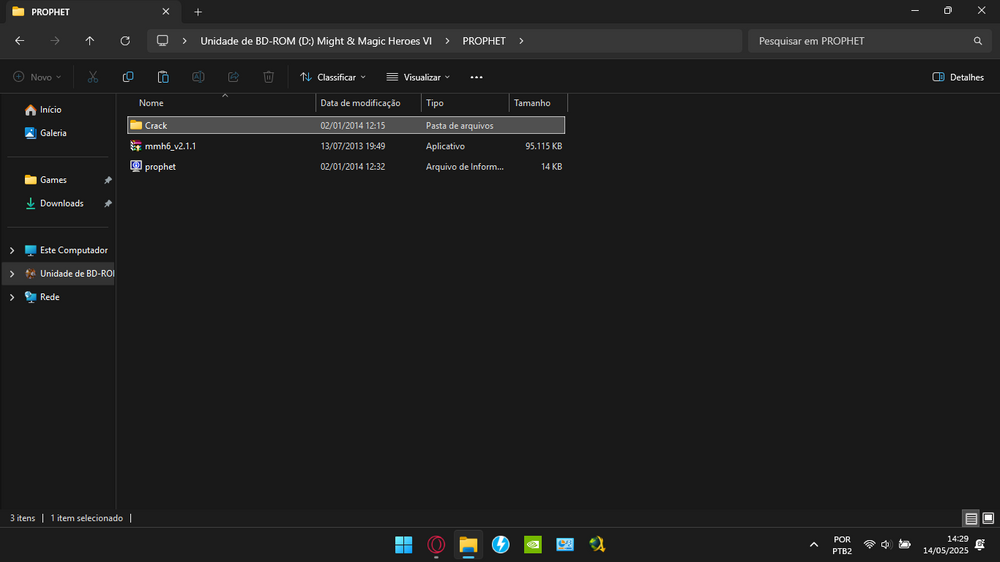Image resolution: width=1000 pixels, height=562 pixels.
Task: Open the Novo dropdown menu
Action: (x=37, y=77)
